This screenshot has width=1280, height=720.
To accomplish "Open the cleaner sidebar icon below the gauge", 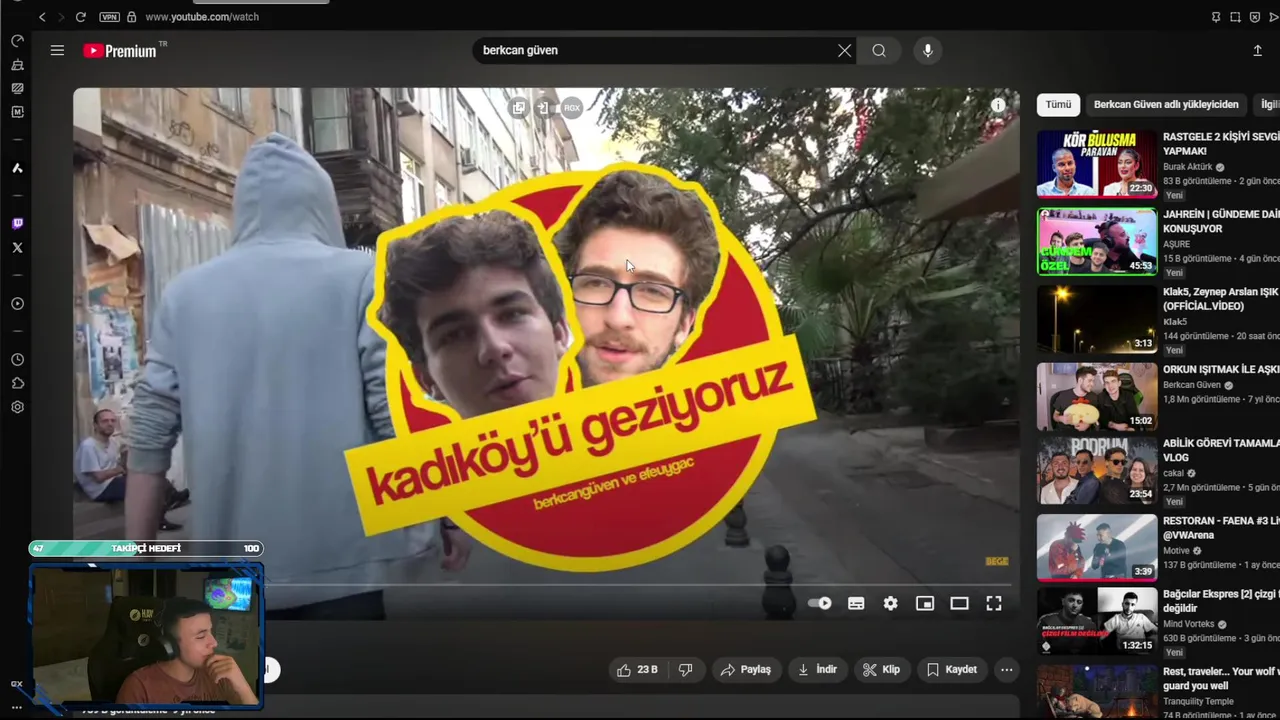I will (x=17, y=65).
